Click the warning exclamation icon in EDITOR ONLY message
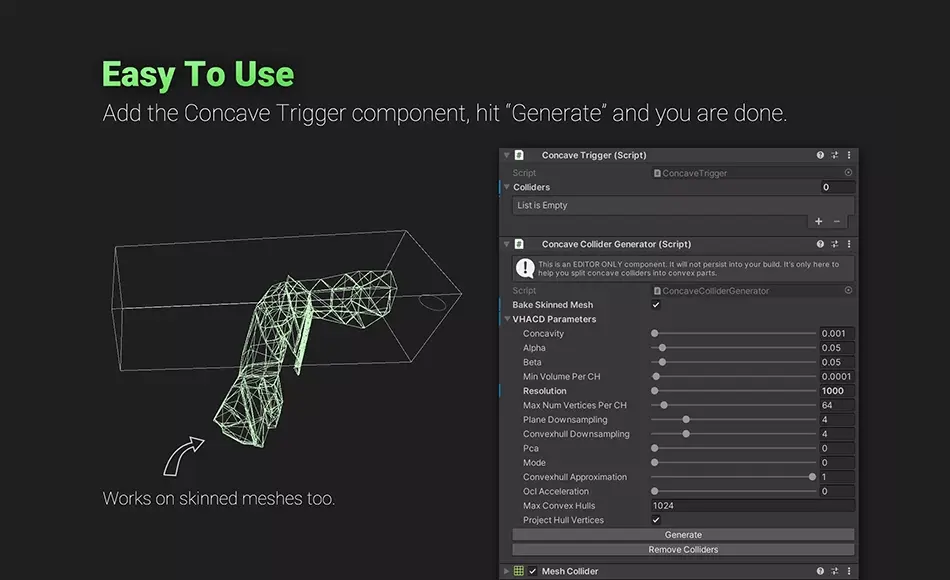The height and width of the screenshot is (580, 950). click(x=525, y=267)
